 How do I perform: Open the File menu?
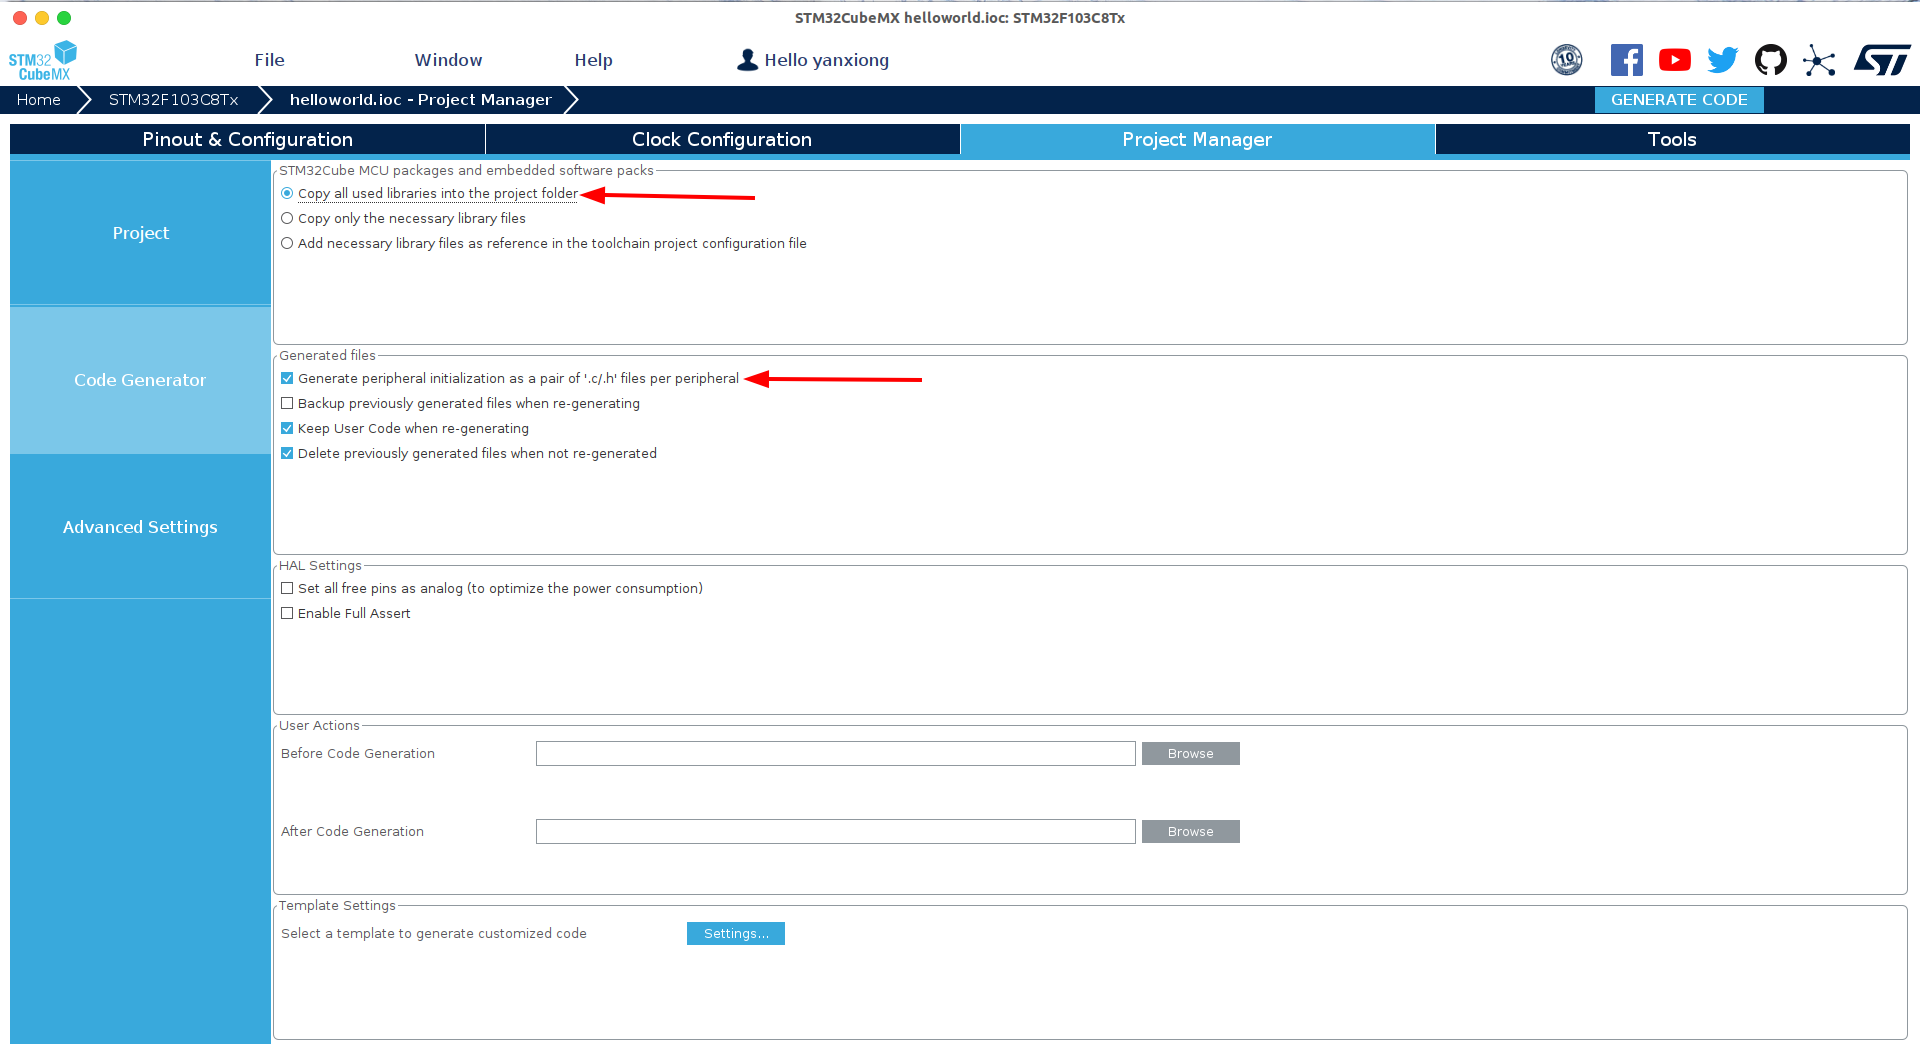pos(269,60)
